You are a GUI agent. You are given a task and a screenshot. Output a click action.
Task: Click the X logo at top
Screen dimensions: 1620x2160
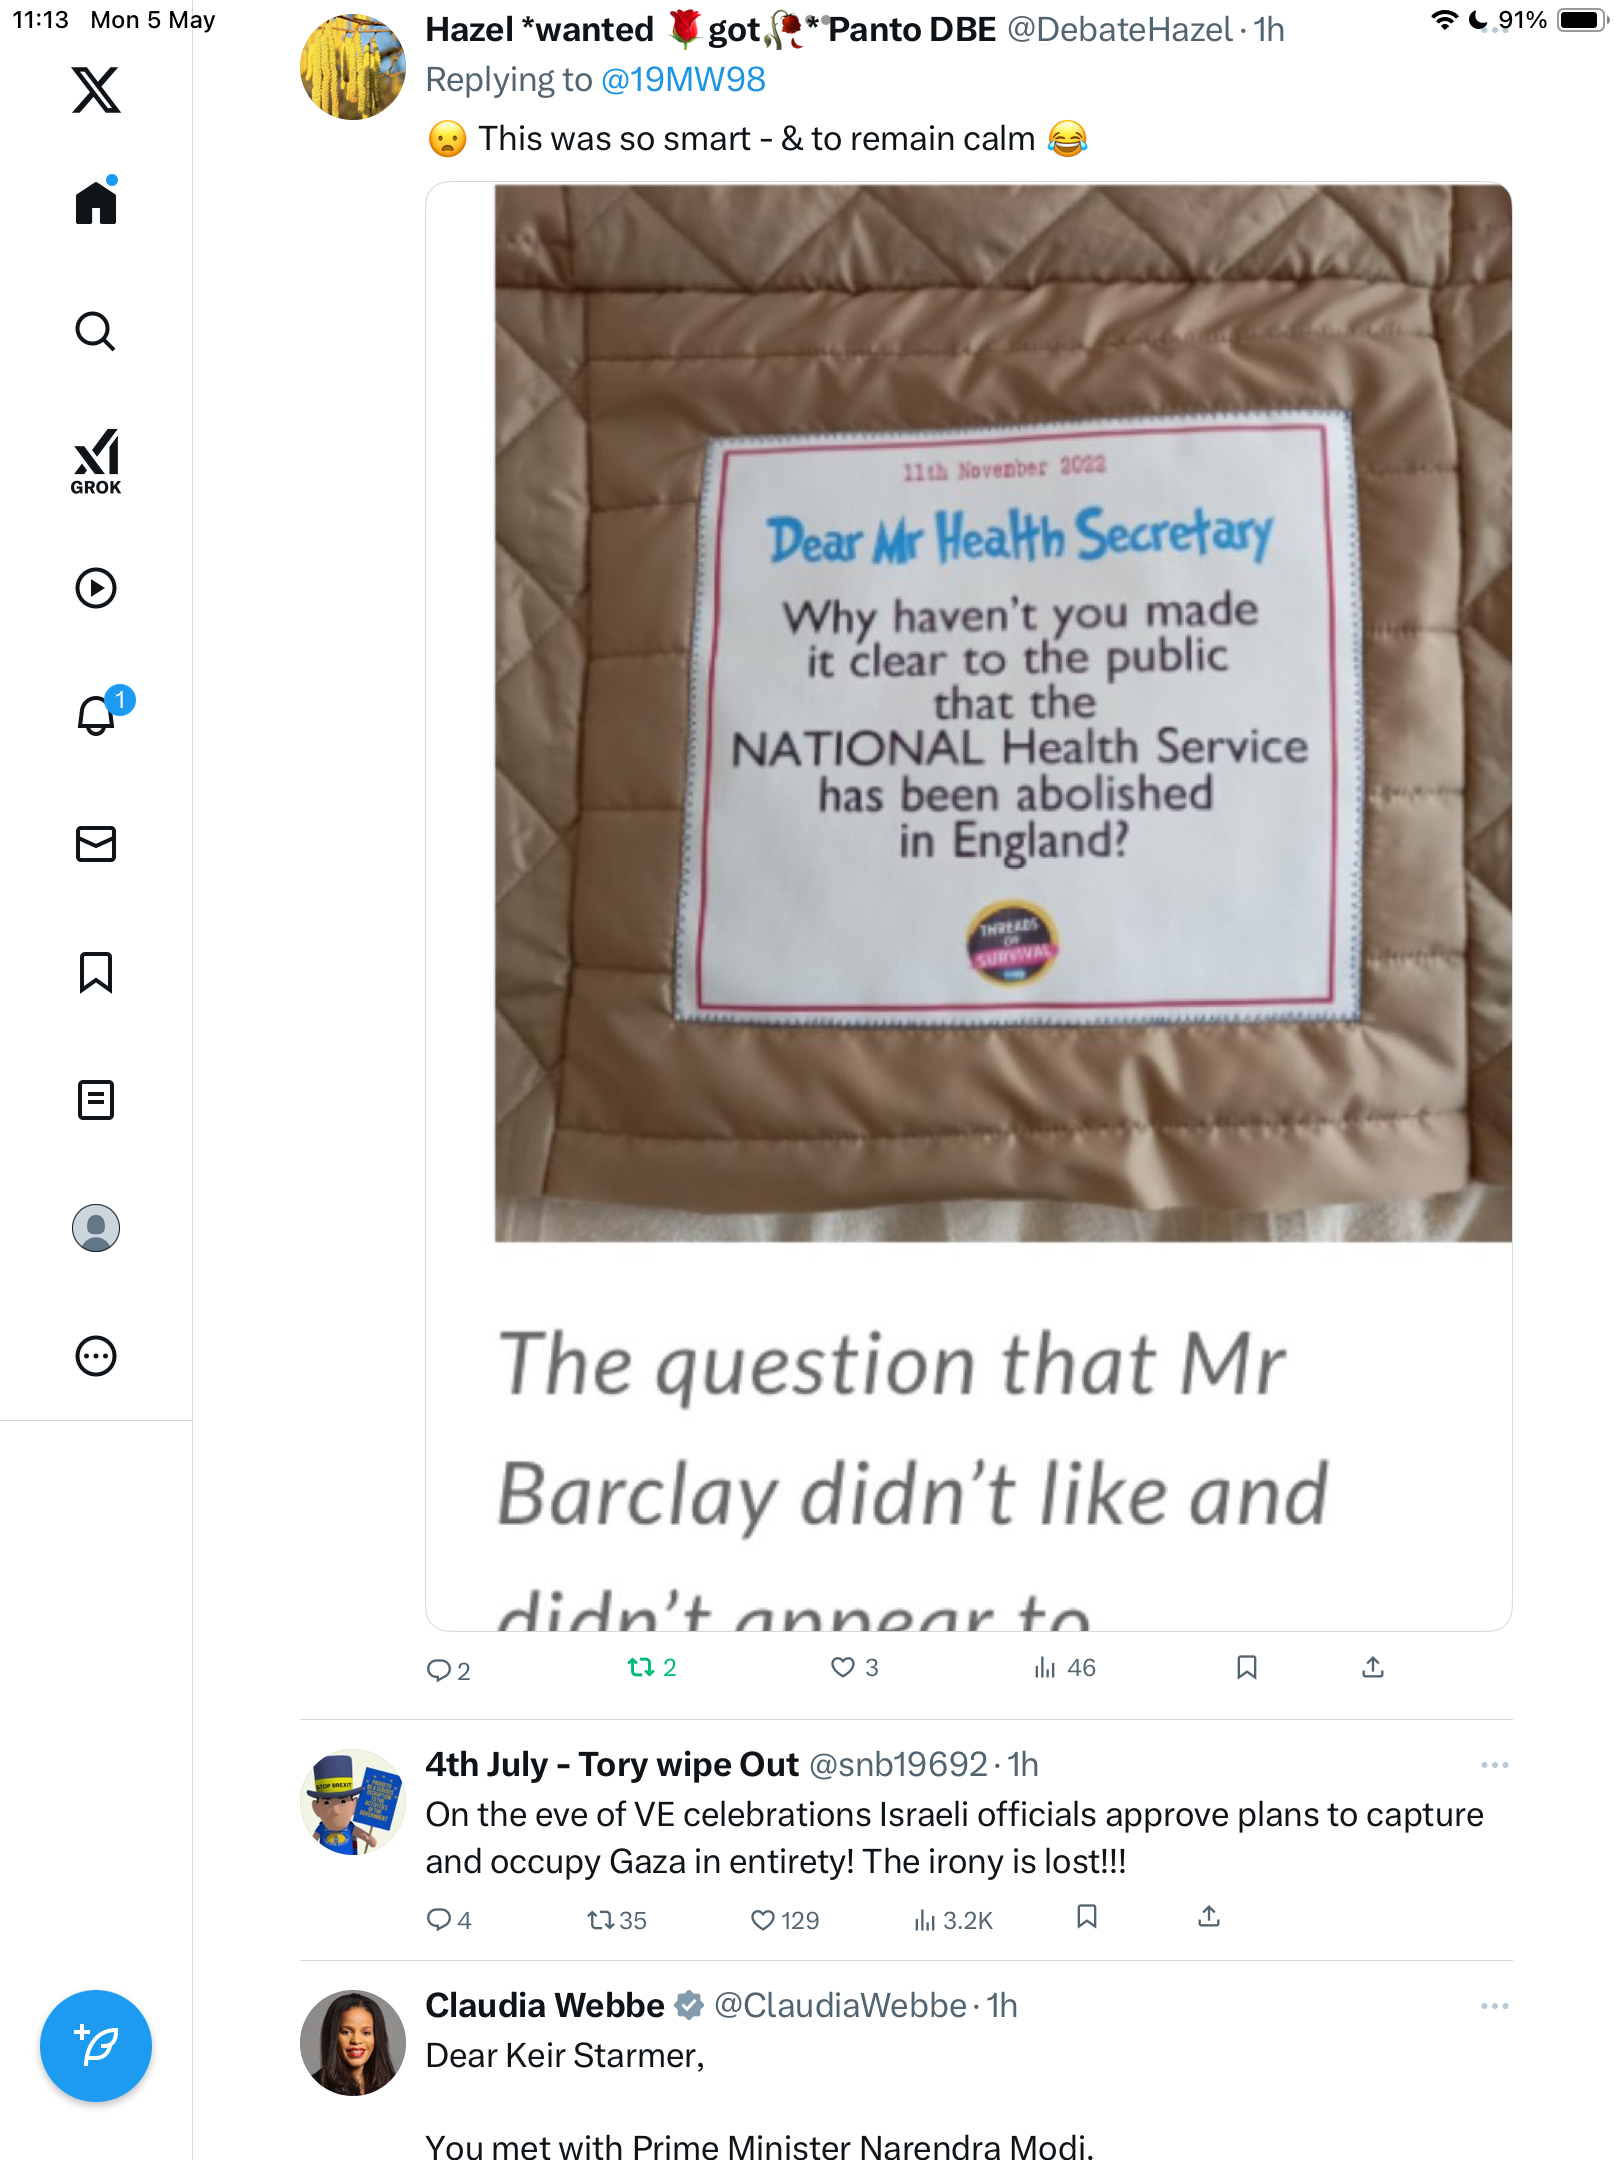click(96, 90)
